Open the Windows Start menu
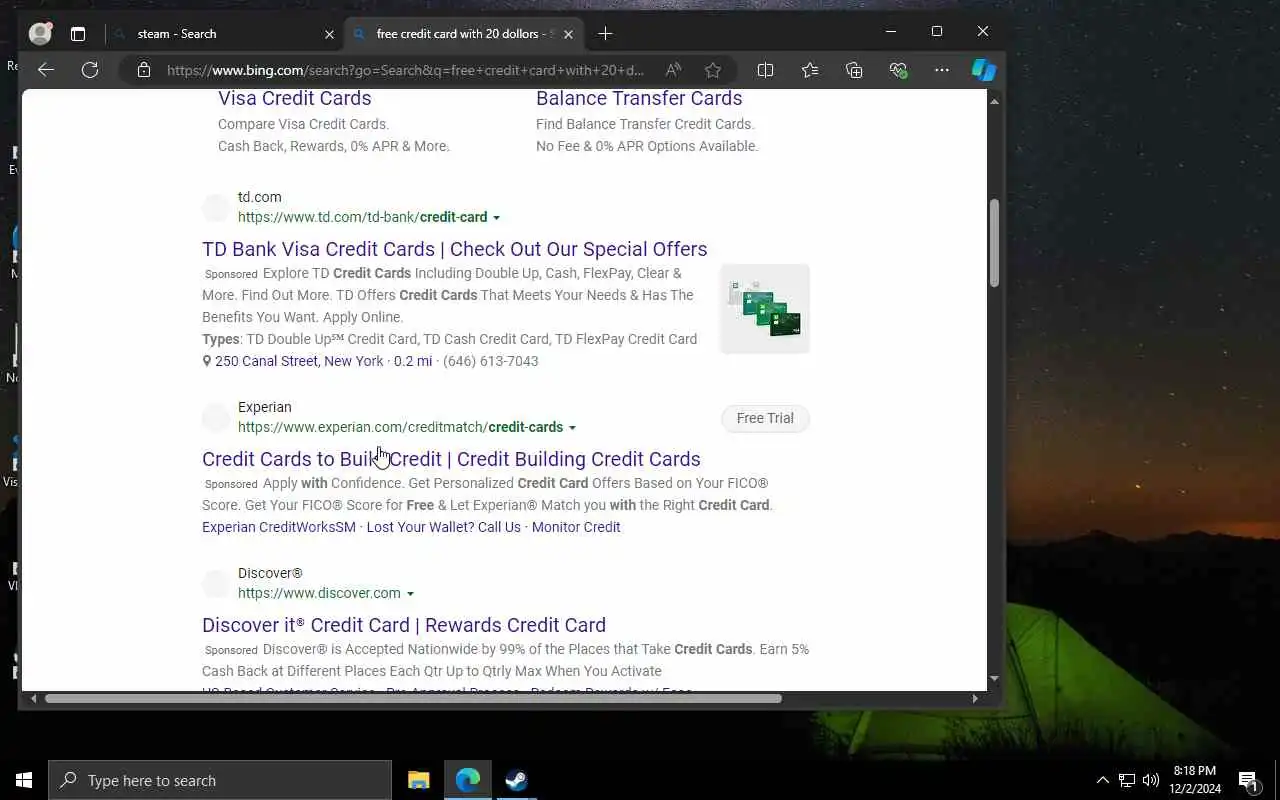Screen dimensions: 1280x800 point(24,780)
